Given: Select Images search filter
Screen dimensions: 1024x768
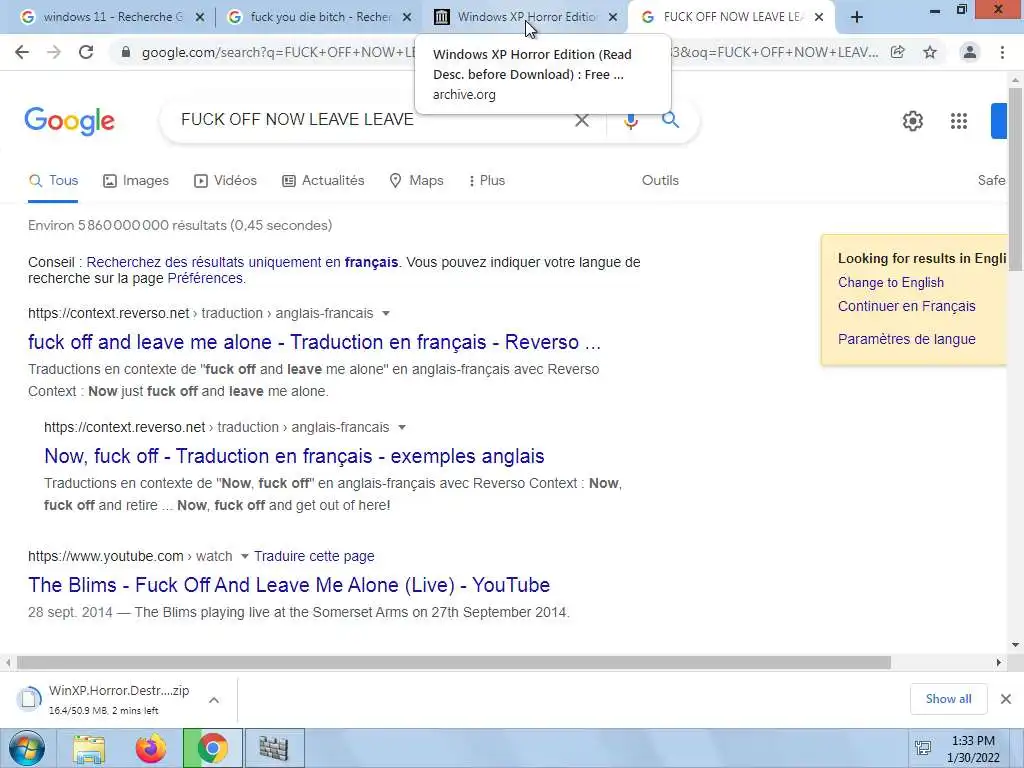Looking at the screenshot, I should coord(136,181).
